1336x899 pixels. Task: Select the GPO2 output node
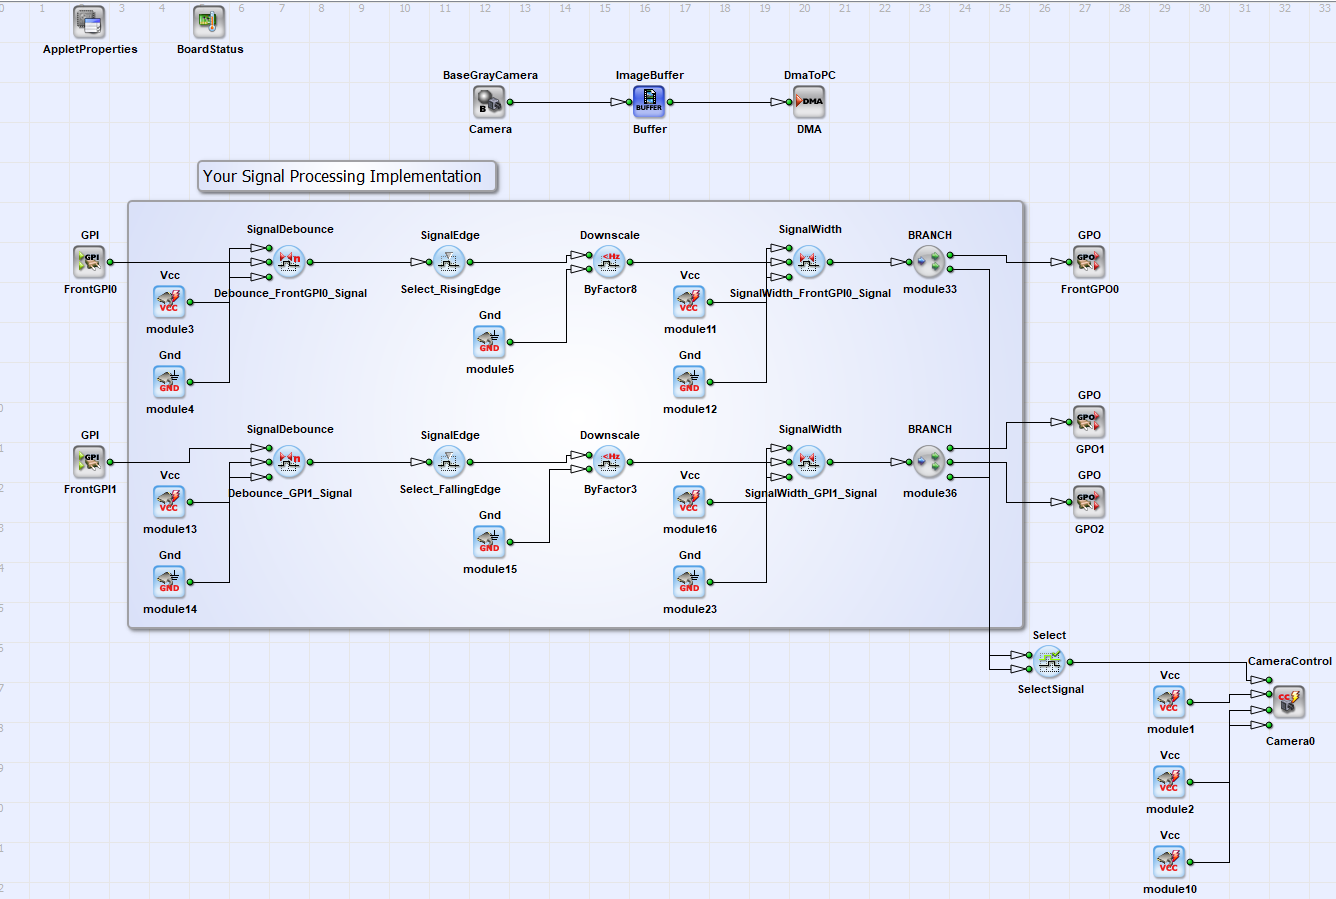tap(1090, 502)
